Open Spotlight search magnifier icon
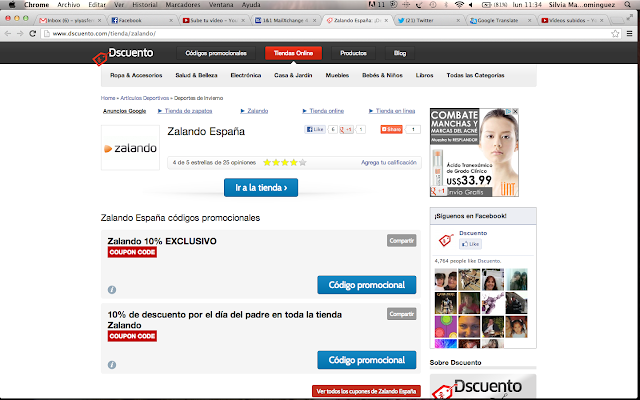Image resolution: width=640 pixels, height=400 pixels. 627,5
